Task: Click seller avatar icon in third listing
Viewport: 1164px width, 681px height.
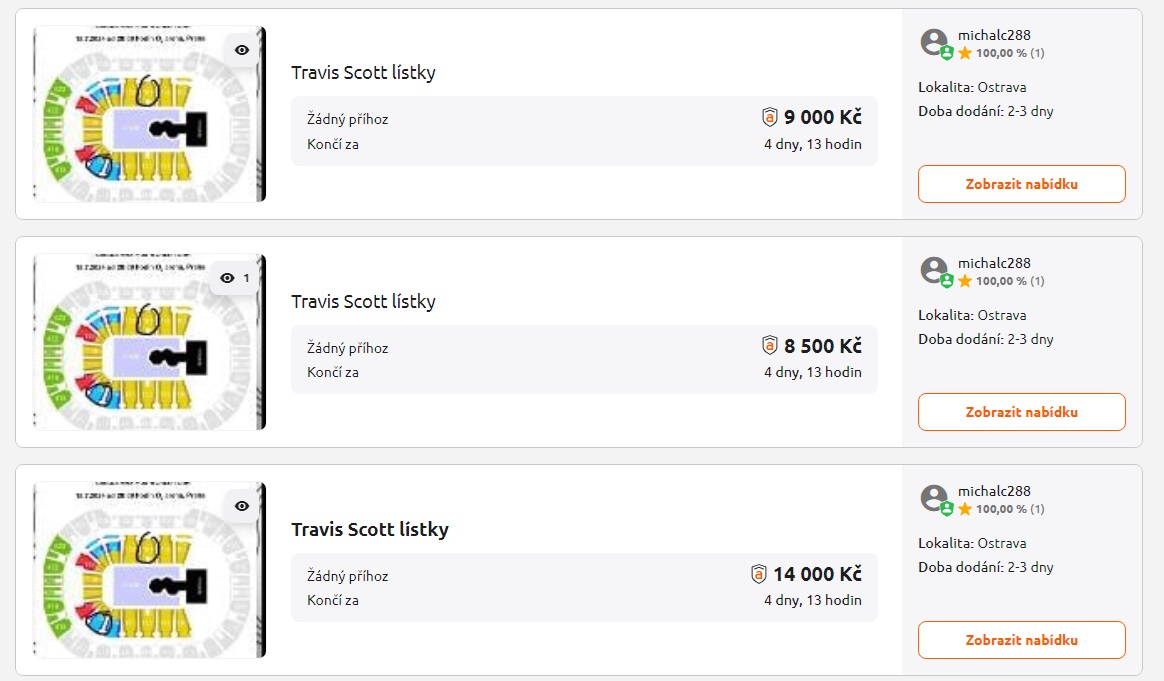Action: coord(934,498)
